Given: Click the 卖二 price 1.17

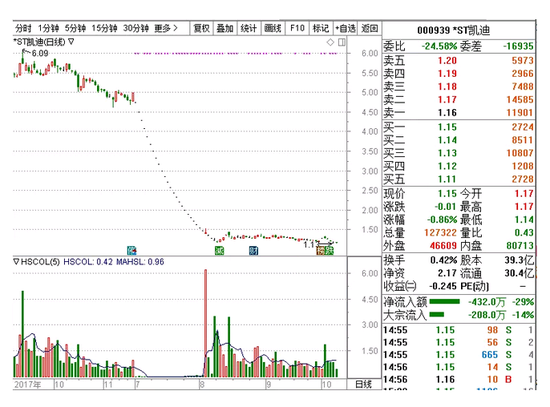Looking at the screenshot, I should (447, 99).
